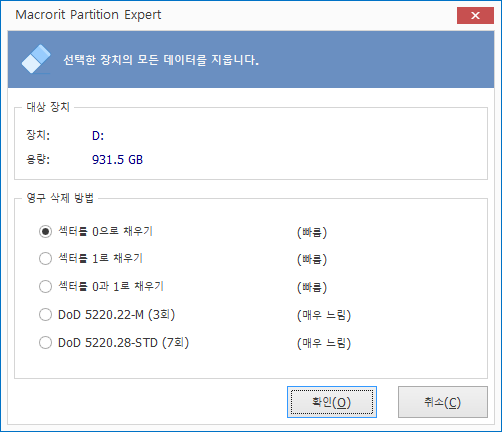This screenshot has width=502, height=432.
Task: Click the Macrorit Partition Expert window title
Action: point(88,15)
